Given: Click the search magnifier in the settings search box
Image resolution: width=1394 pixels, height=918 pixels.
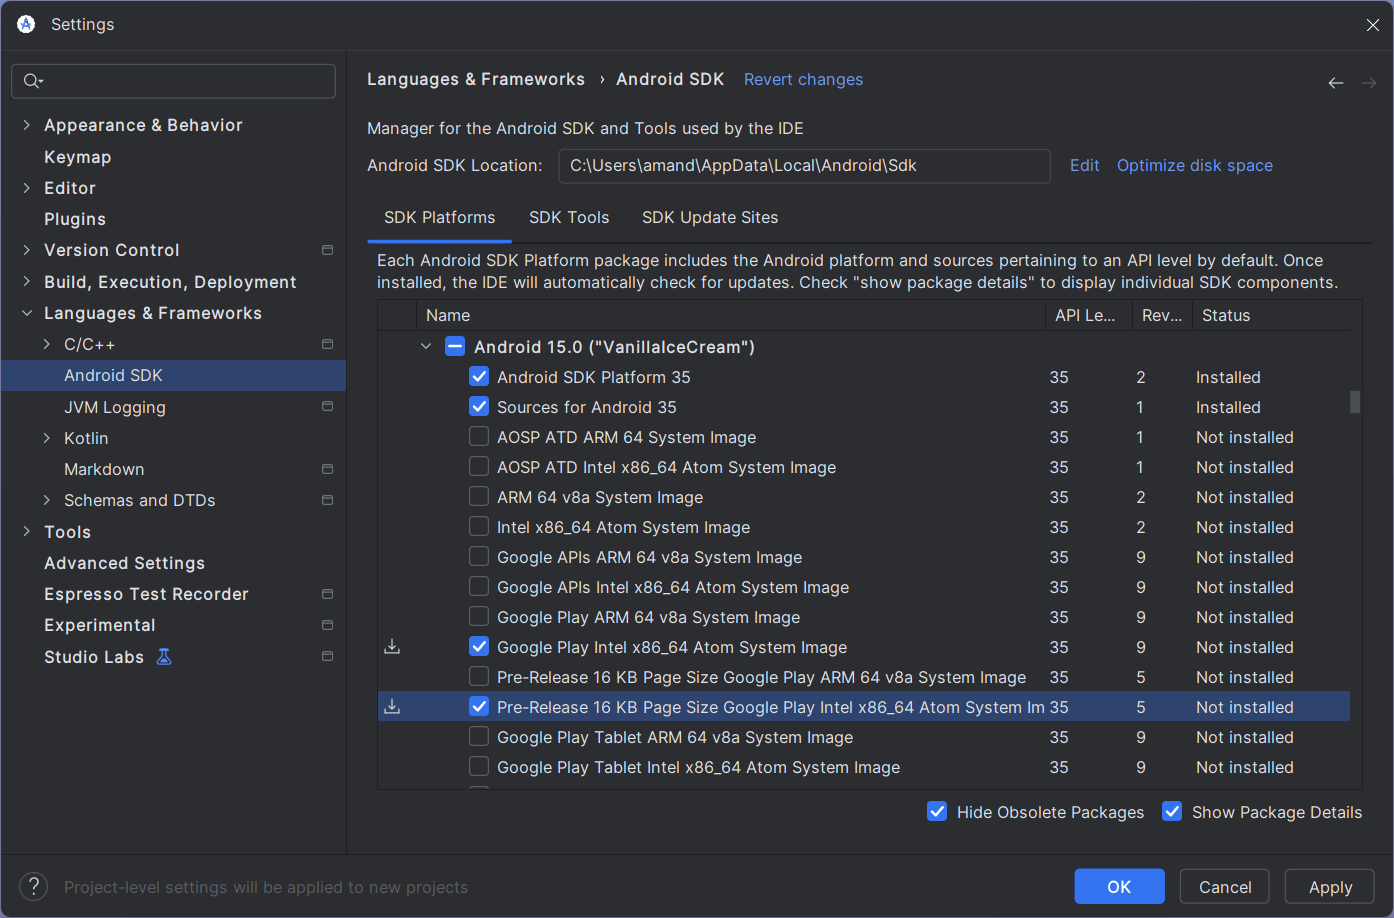Looking at the screenshot, I should (x=30, y=81).
